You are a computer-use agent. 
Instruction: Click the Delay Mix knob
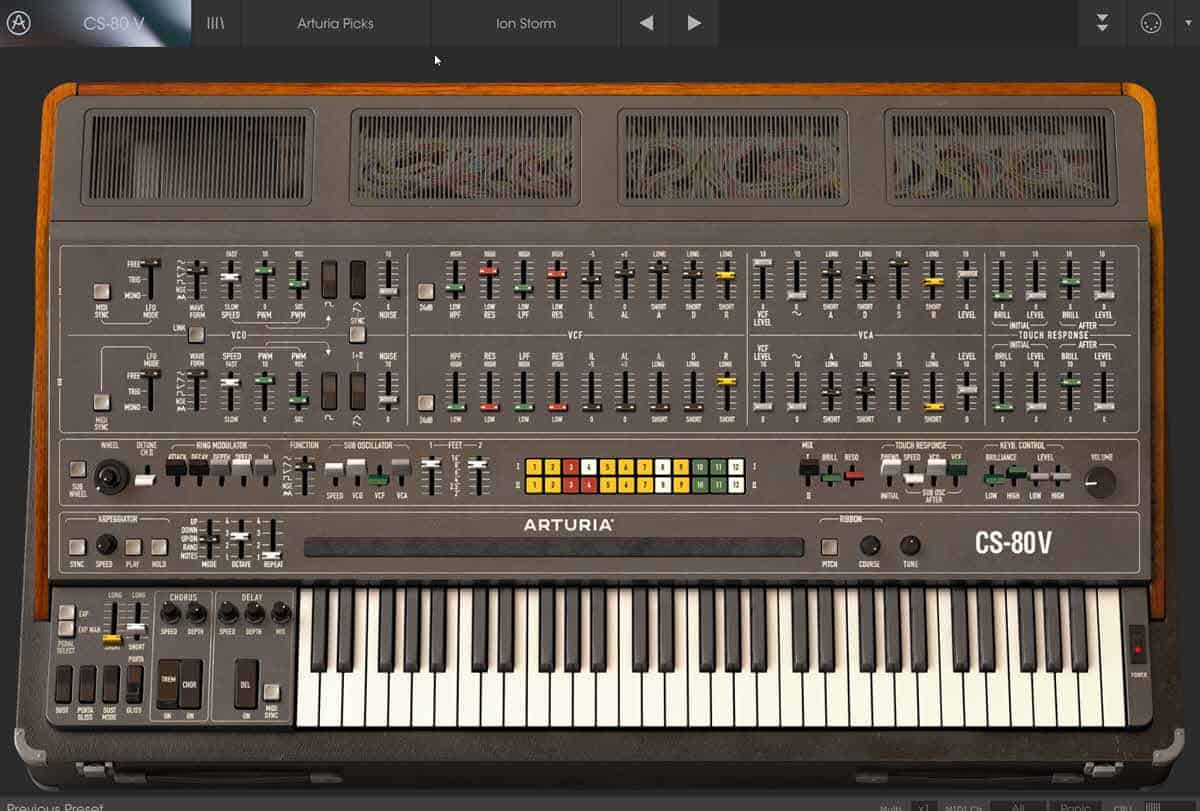pyautogui.click(x=281, y=612)
